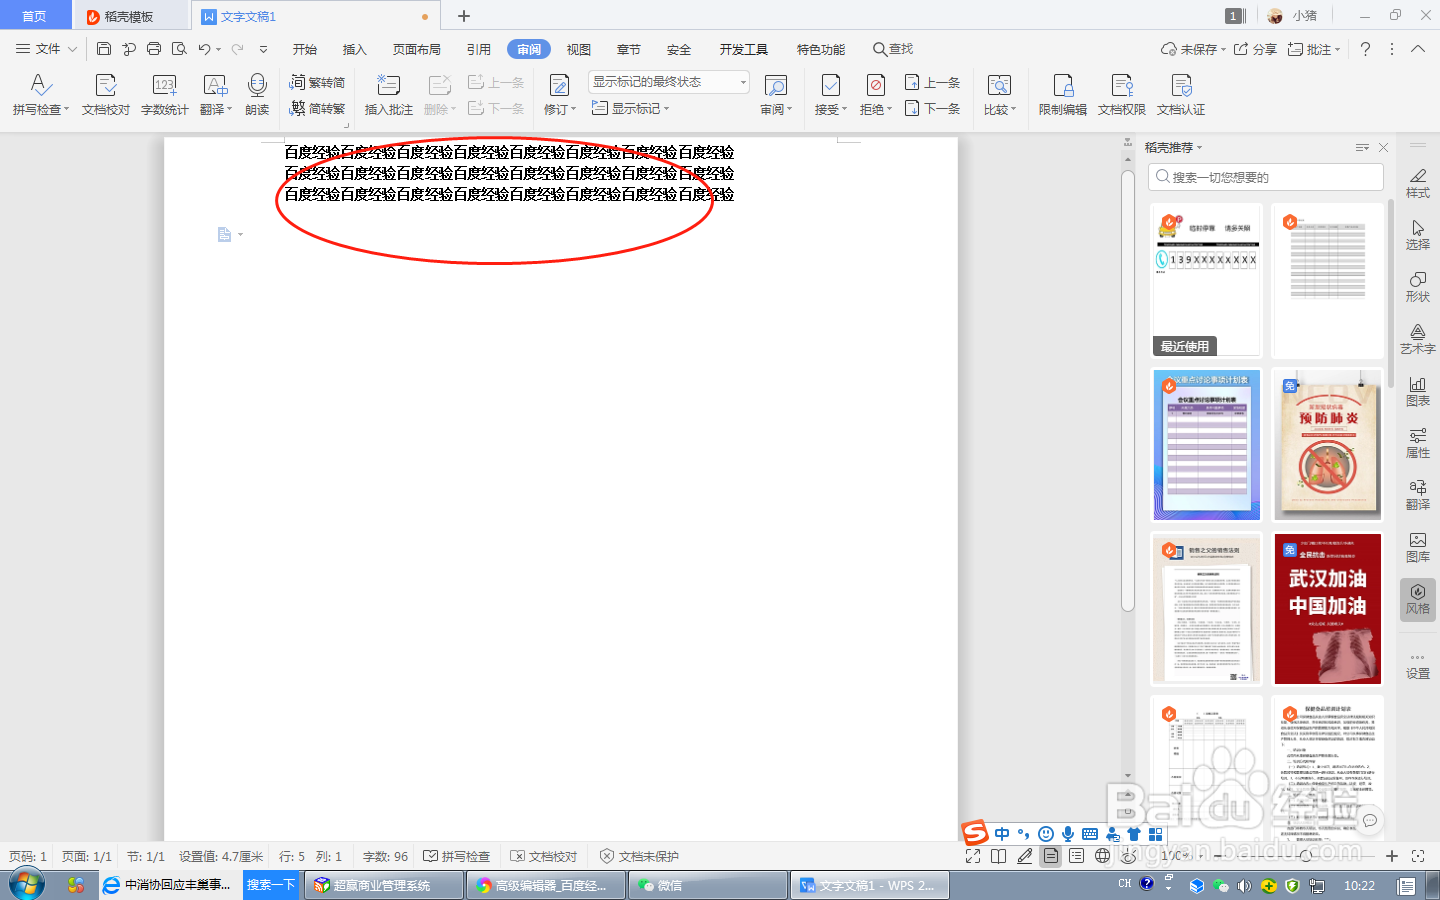Zoom in with plus button
The image size is (1440, 900).
click(x=1391, y=856)
